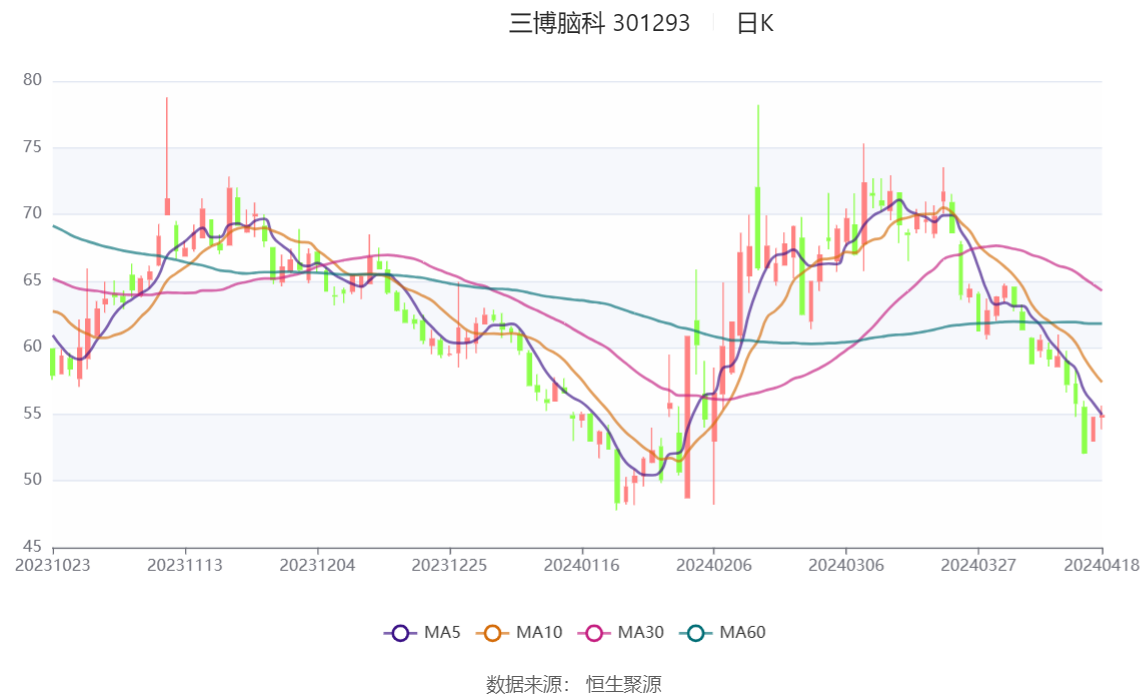Click the 80 price axis label
1148x699 pixels.
coord(32,80)
